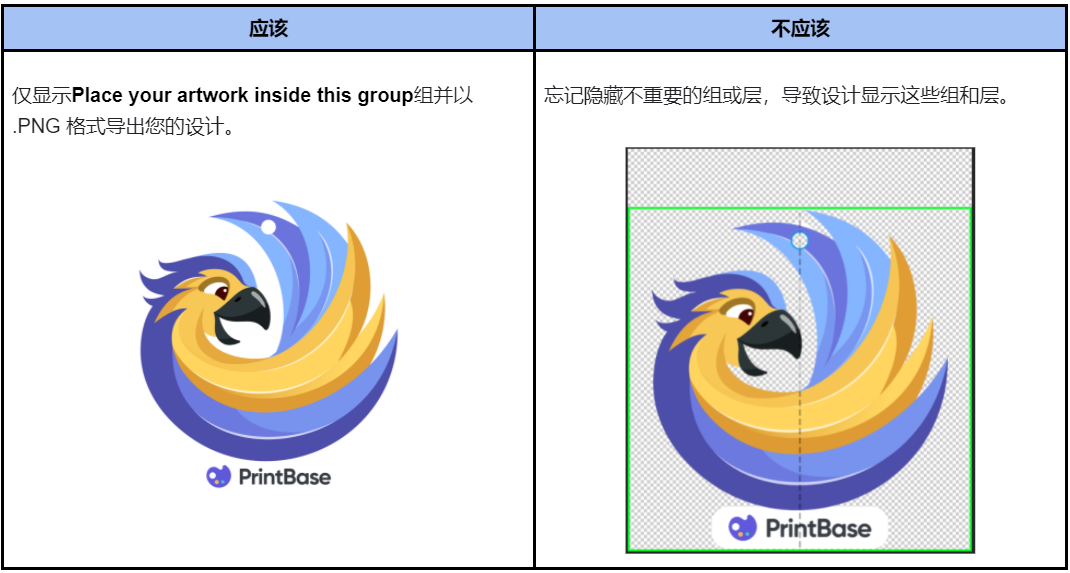The image size is (1070, 573).
Task: Click the gray checkered area above green frame
Action: click(800, 177)
